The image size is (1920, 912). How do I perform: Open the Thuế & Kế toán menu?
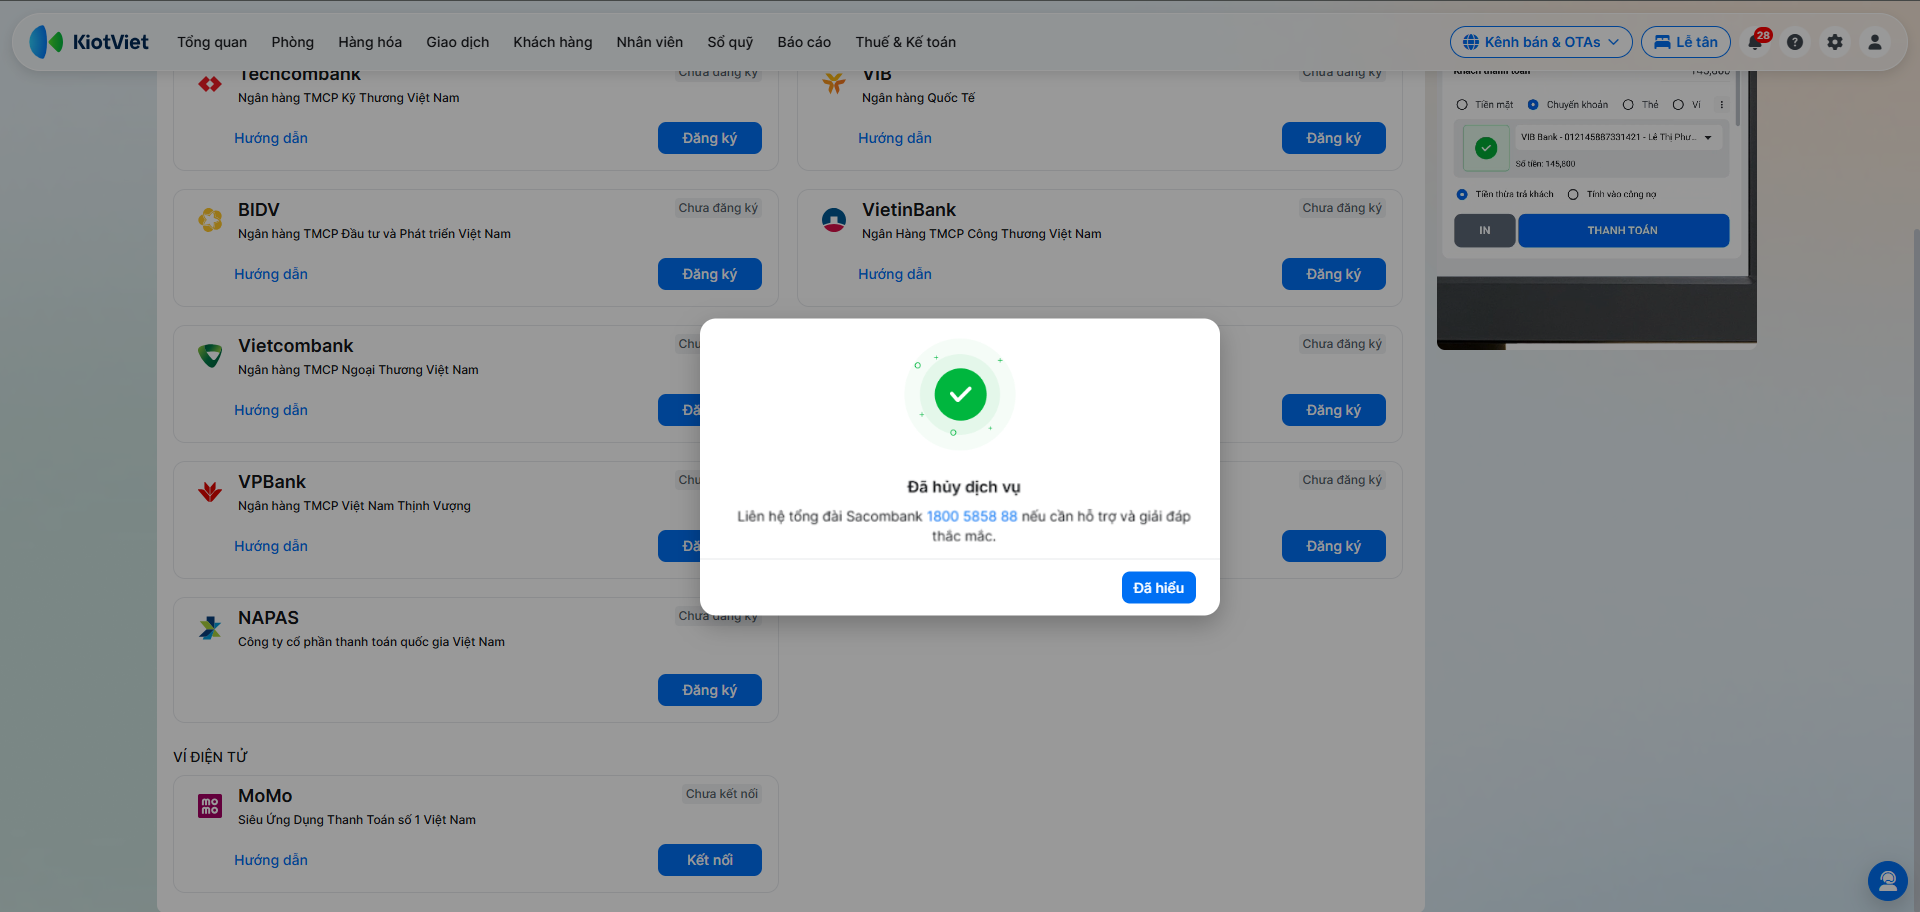coord(906,42)
